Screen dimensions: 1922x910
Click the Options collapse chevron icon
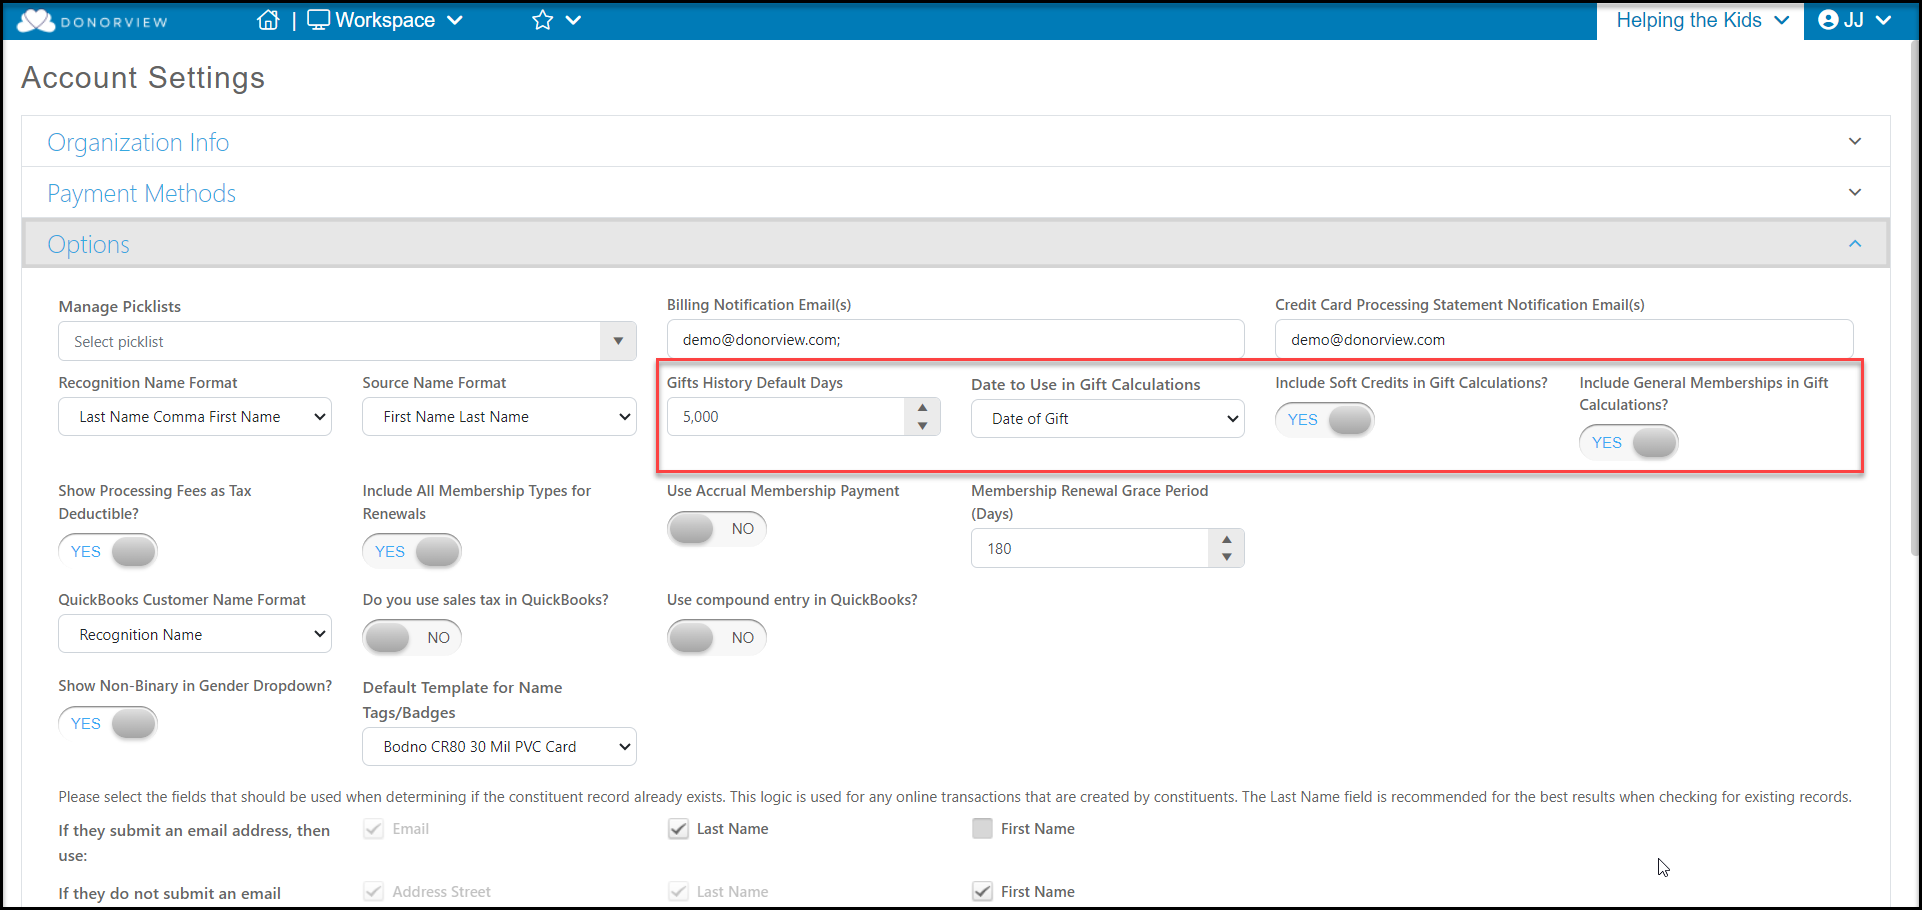point(1855,243)
